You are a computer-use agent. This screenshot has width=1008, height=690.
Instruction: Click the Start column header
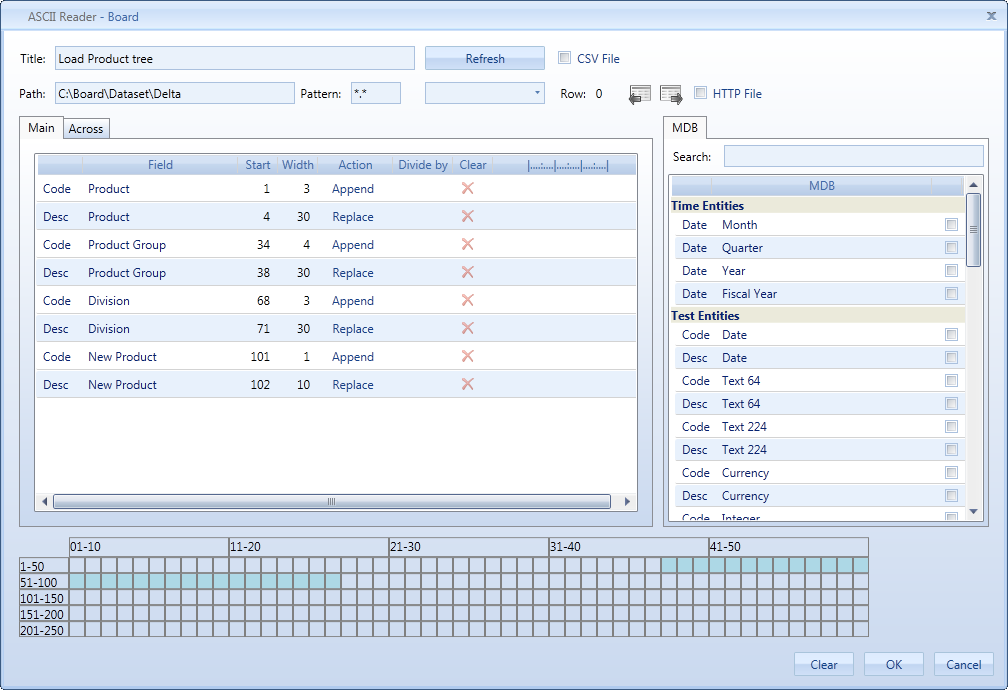[x=258, y=165]
